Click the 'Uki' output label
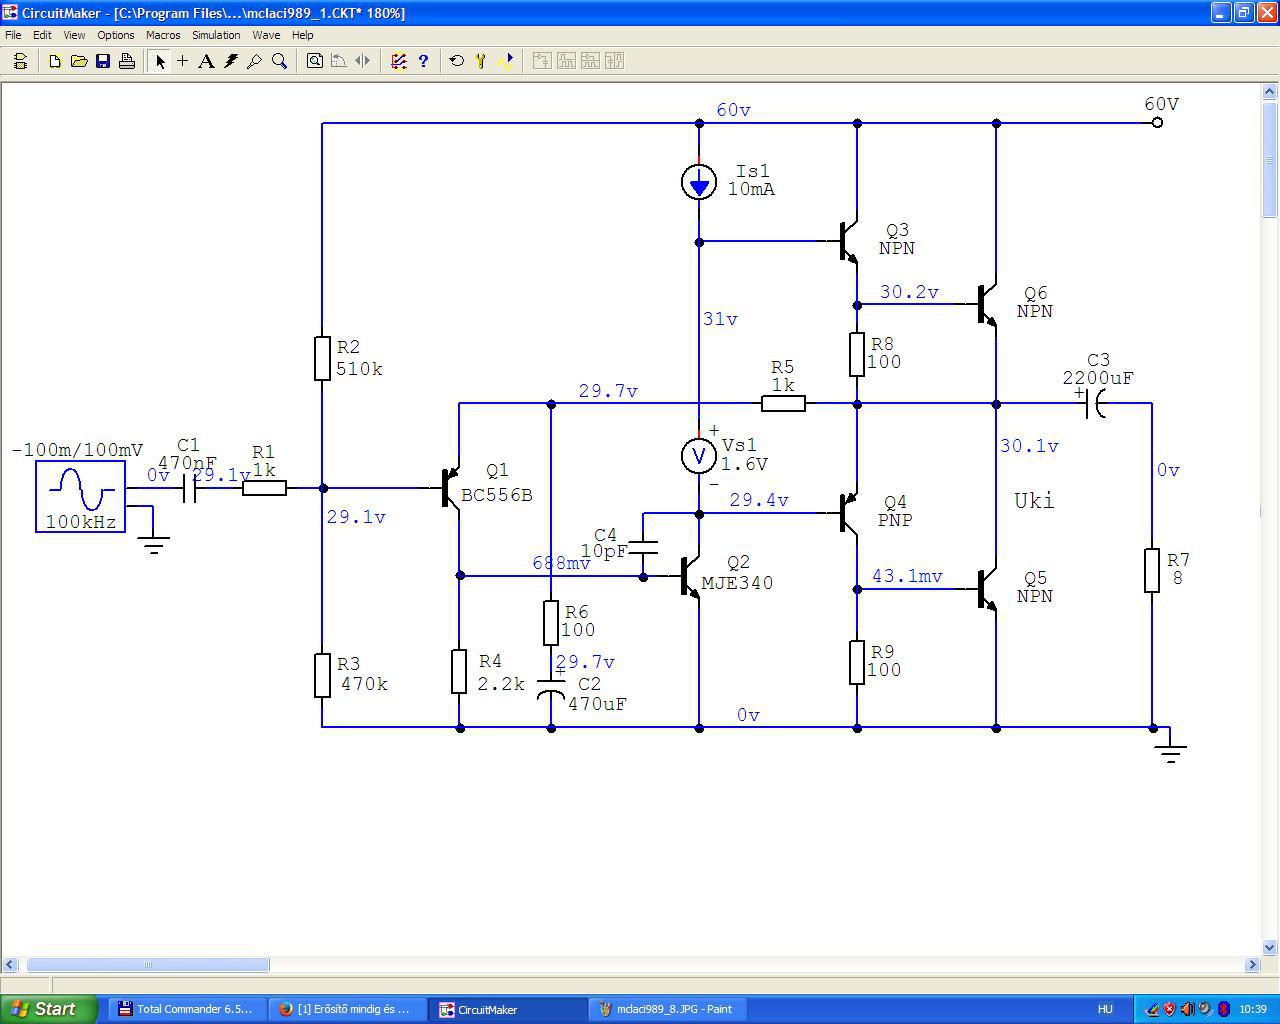Screen dimensions: 1280x1024 [x=1034, y=501]
